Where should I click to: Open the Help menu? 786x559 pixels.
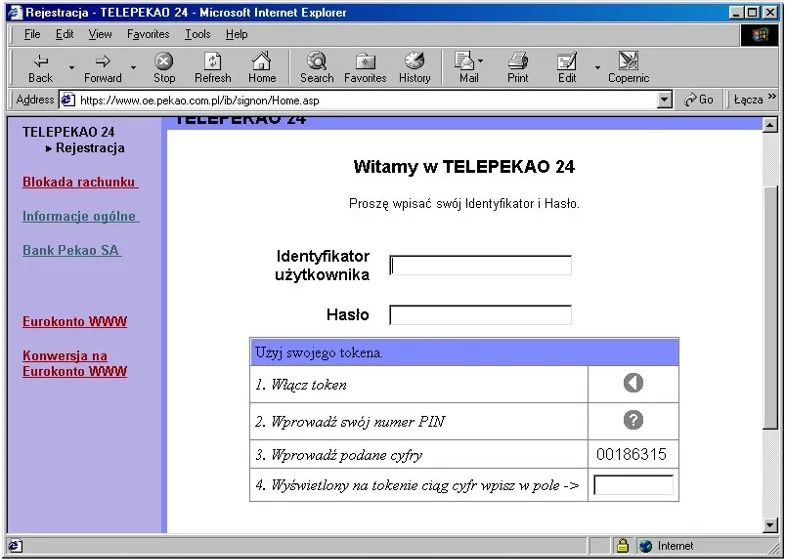[x=236, y=34]
